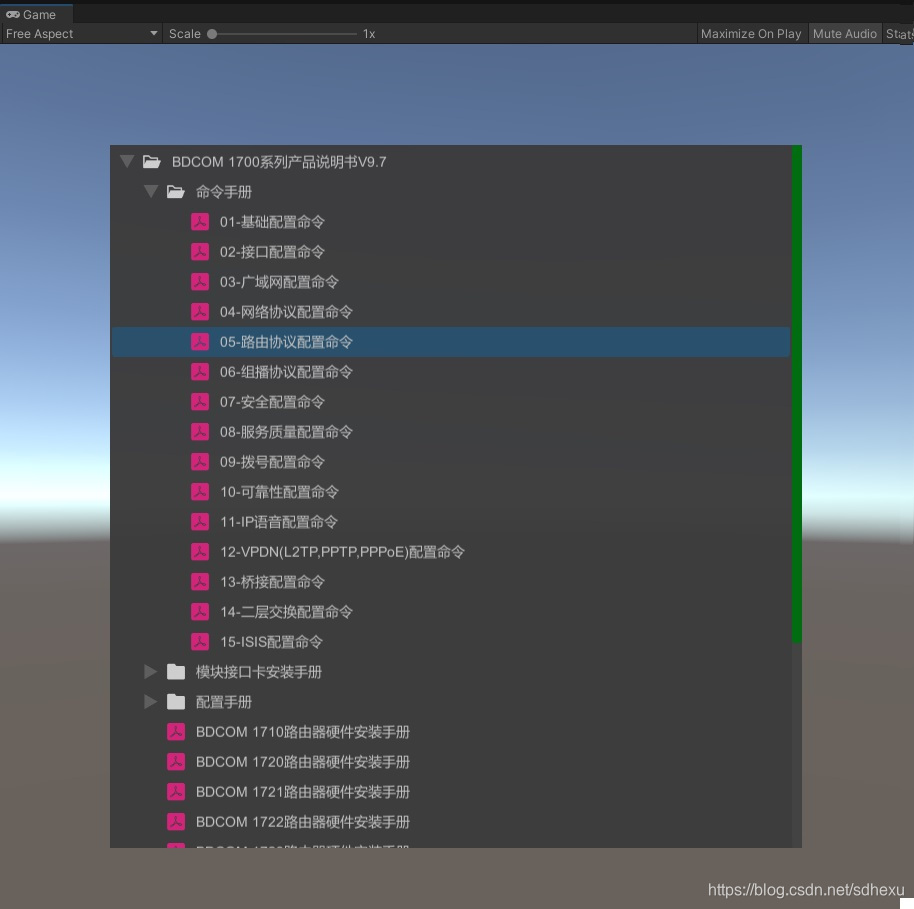Click the PDF icon for 04-网络协议配置命令
Image resolution: width=914 pixels, height=909 pixels.
200,312
